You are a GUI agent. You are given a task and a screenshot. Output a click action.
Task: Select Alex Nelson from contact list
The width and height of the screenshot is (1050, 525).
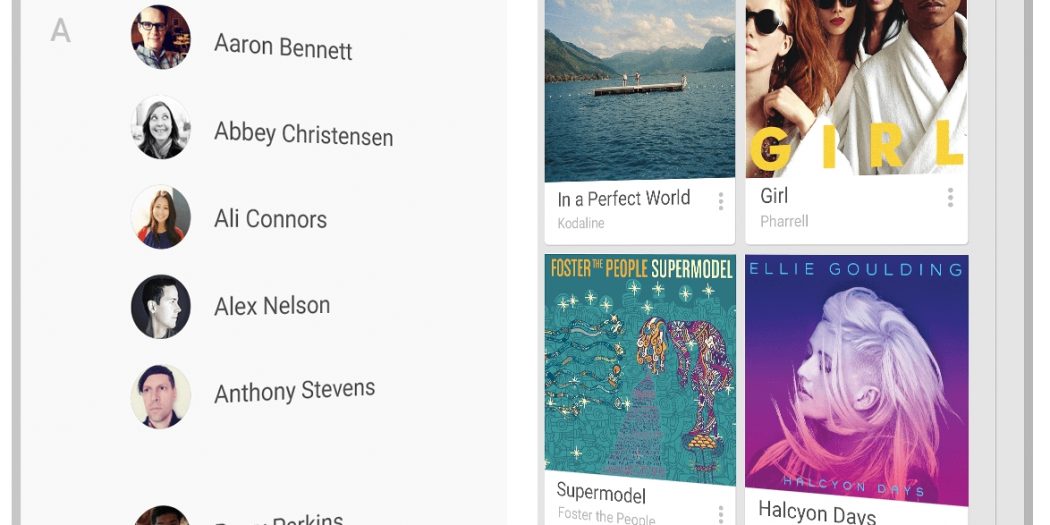272,306
